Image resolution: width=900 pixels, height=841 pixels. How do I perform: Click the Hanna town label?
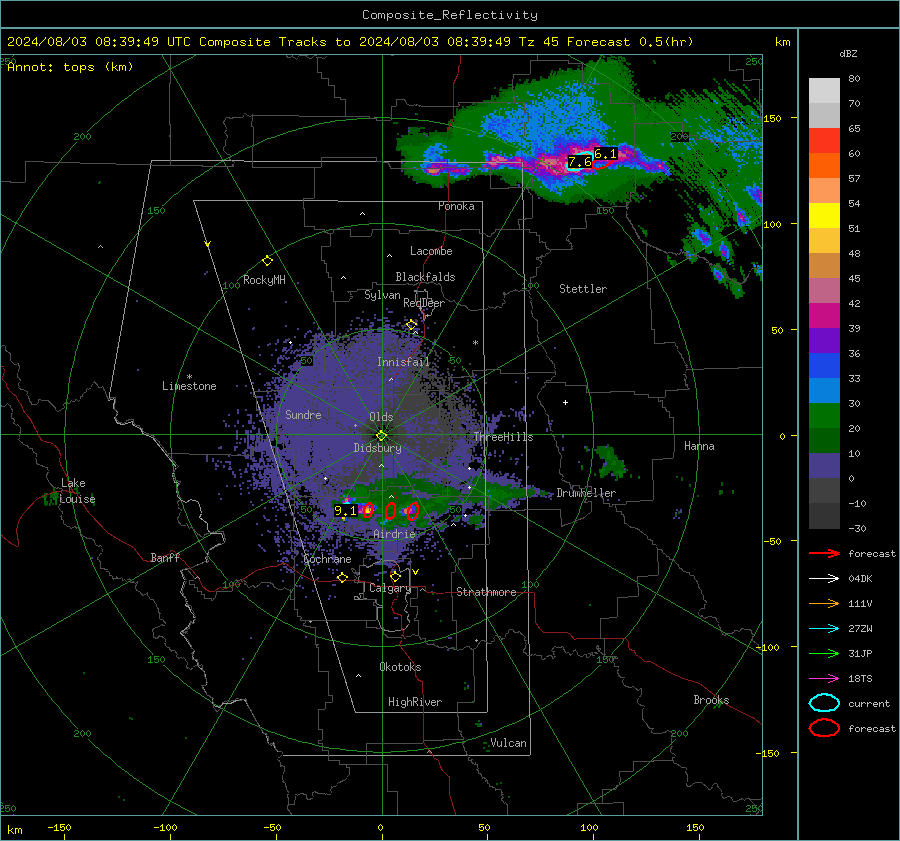coord(699,446)
